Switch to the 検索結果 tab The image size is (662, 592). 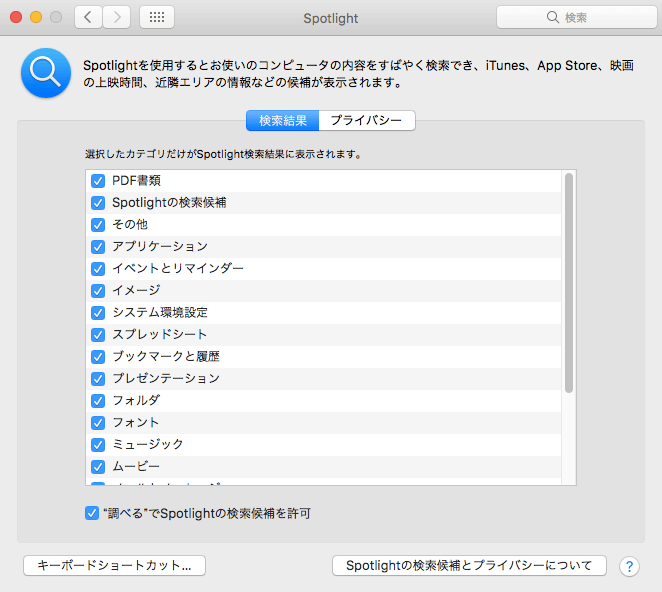point(282,121)
